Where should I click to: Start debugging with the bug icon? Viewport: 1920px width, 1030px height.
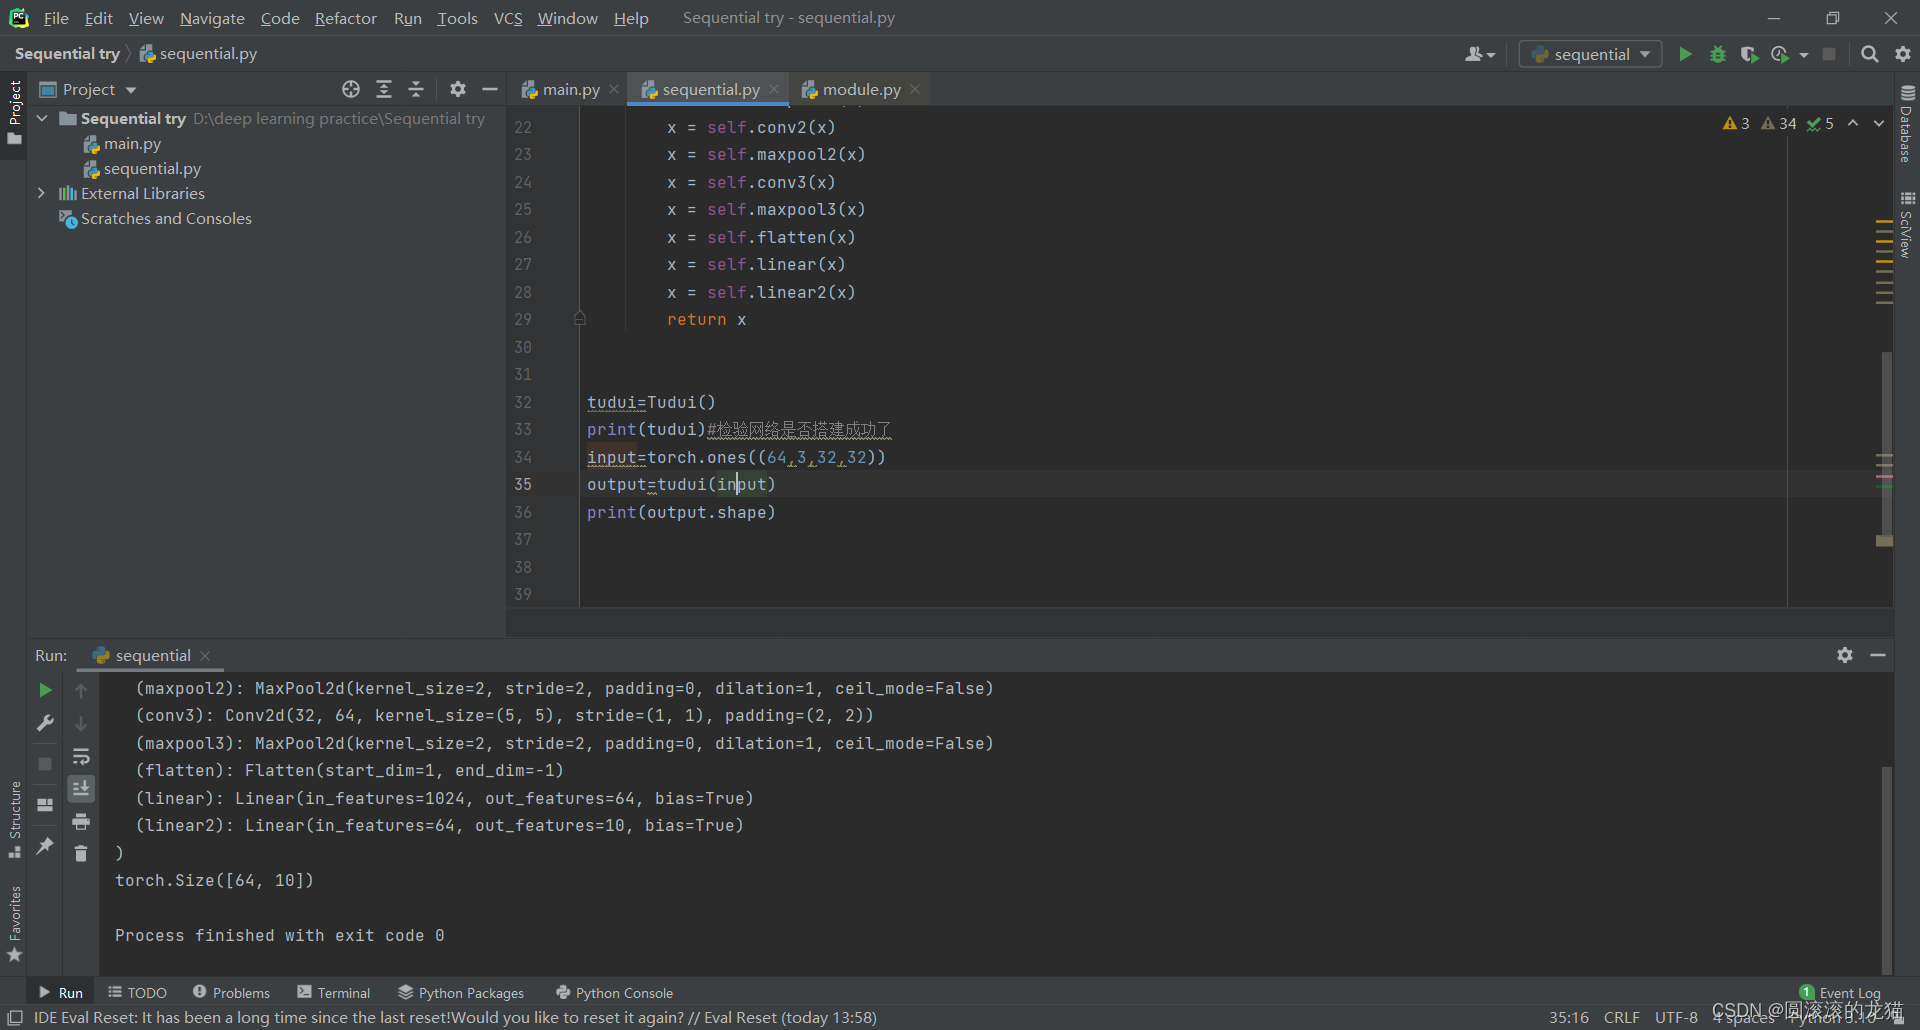click(1718, 54)
